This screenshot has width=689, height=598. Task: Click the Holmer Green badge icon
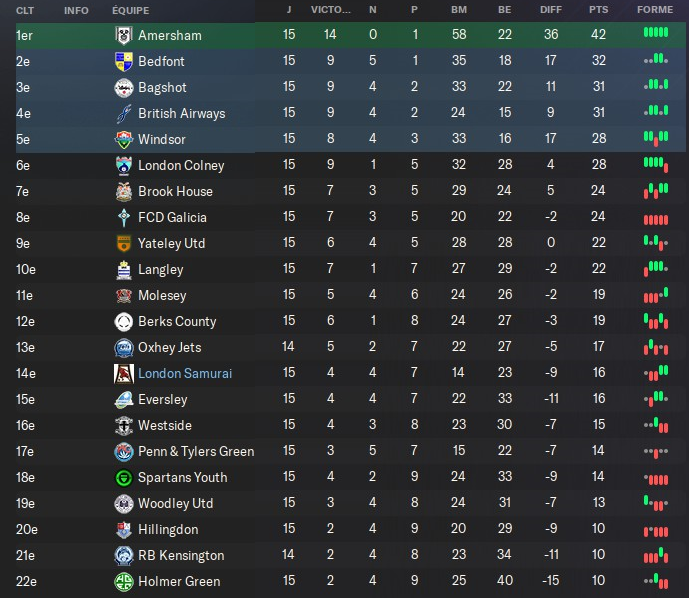coord(123,581)
